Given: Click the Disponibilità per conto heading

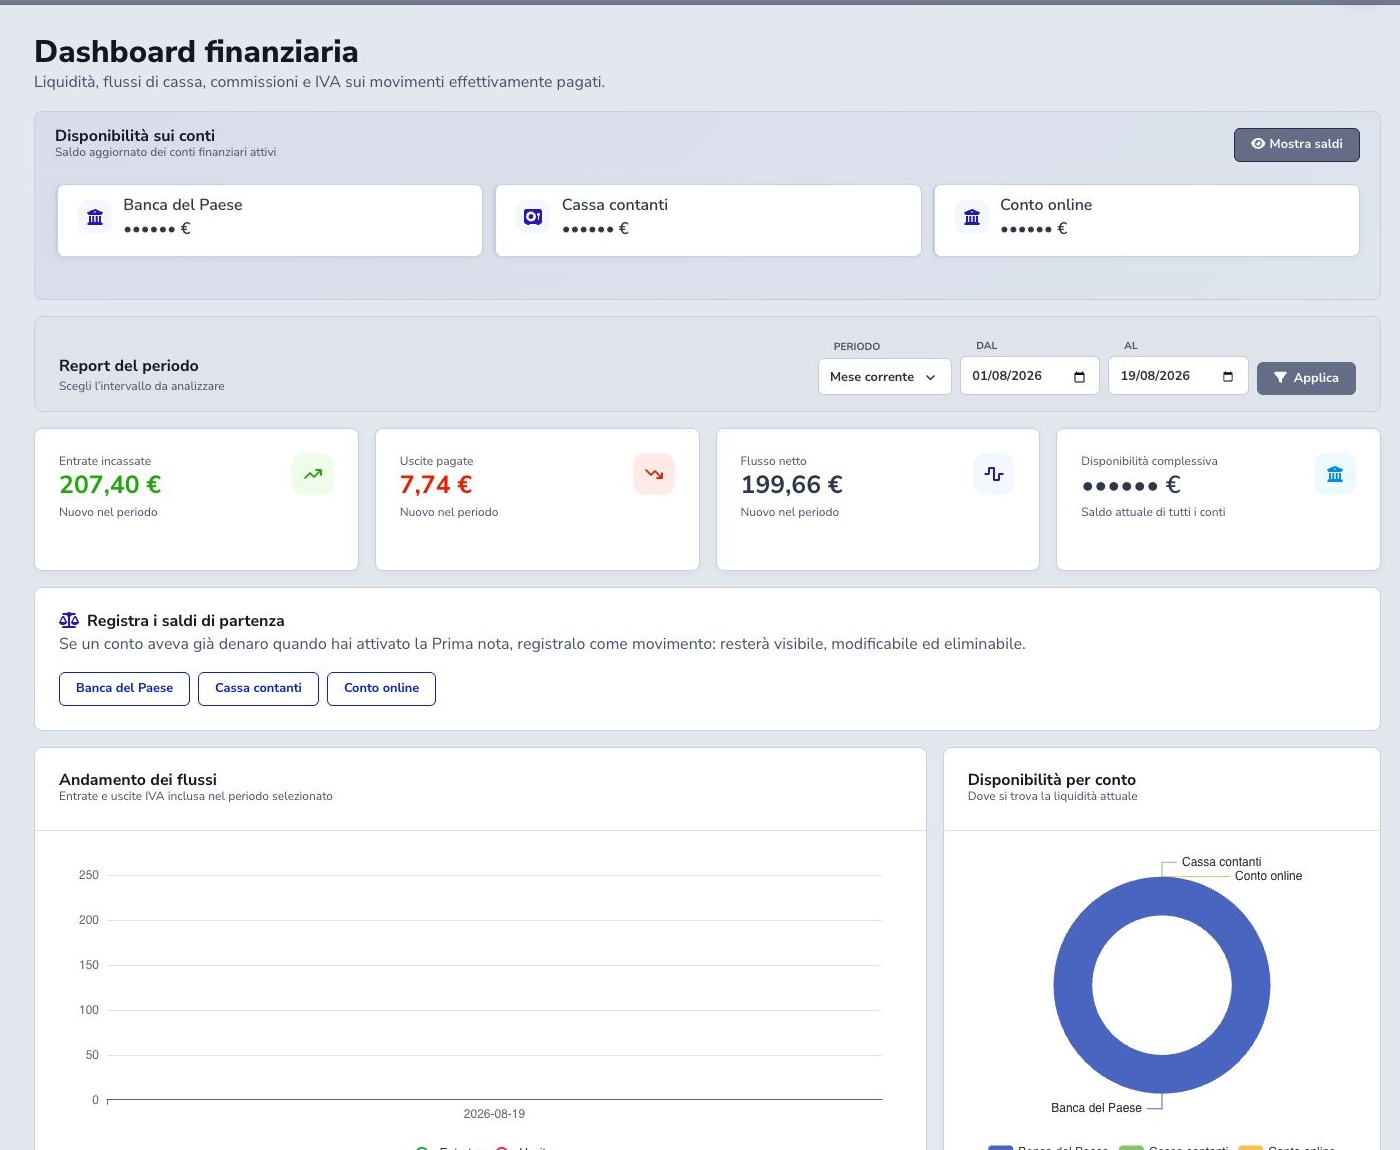Looking at the screenshot, I should 1052,780.
